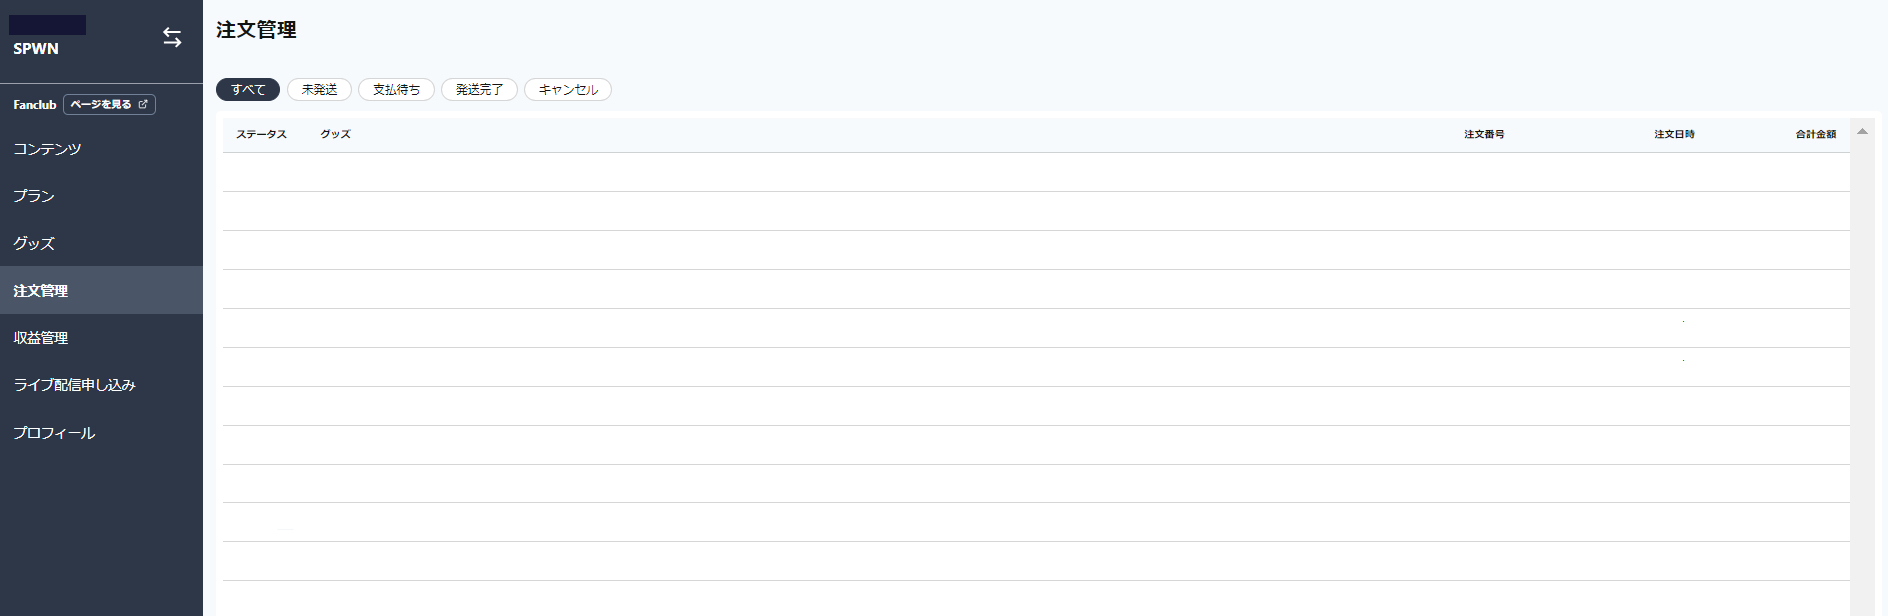Show キャンセル orders
The height and width of the screenshot is (616, 1888).
[x=568, y=90]
